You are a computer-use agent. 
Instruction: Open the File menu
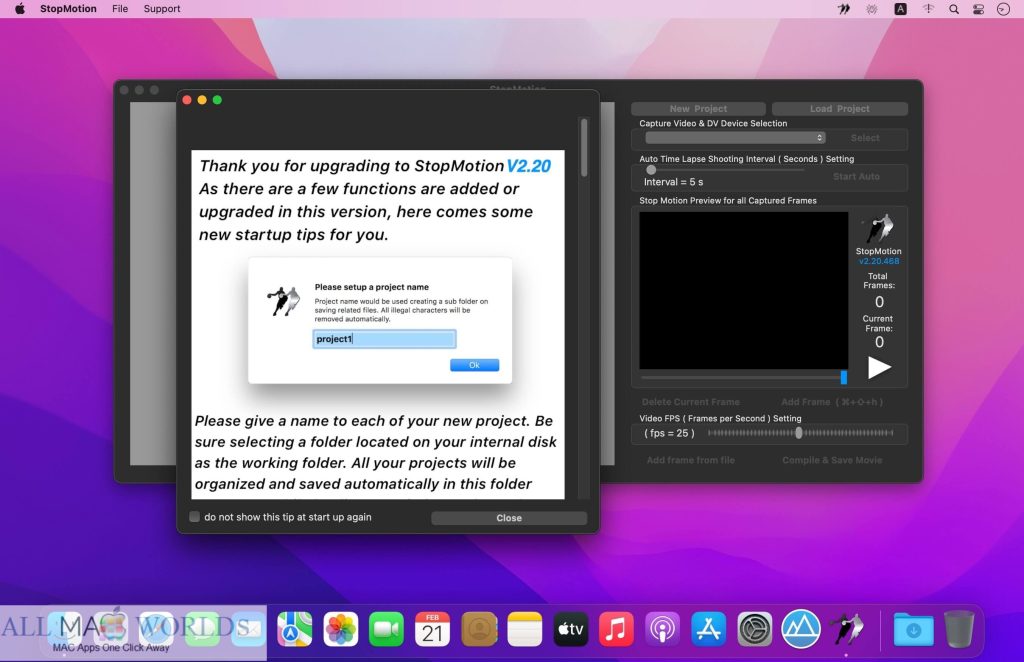coord(120,8)
